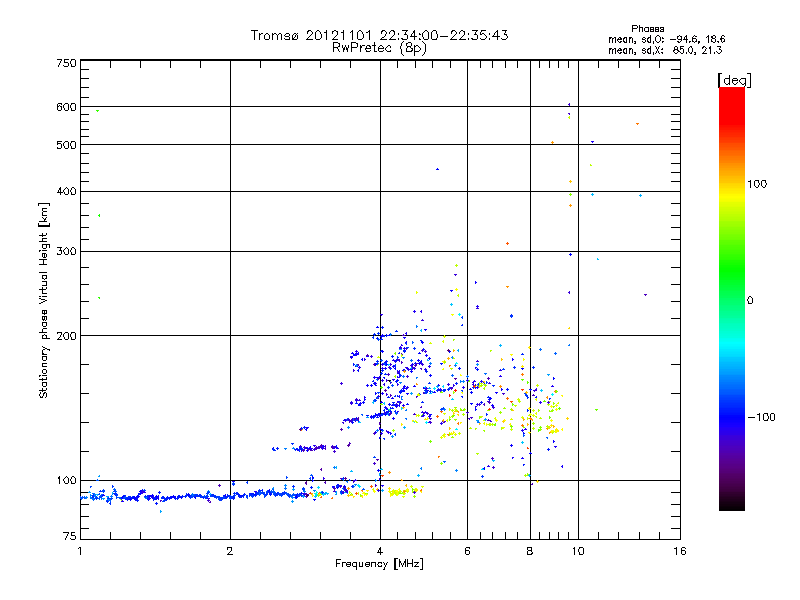This screenshot has height=600, width=800.
Task: Click the x-axis tick label '1'
Action: tap(80, 551)
